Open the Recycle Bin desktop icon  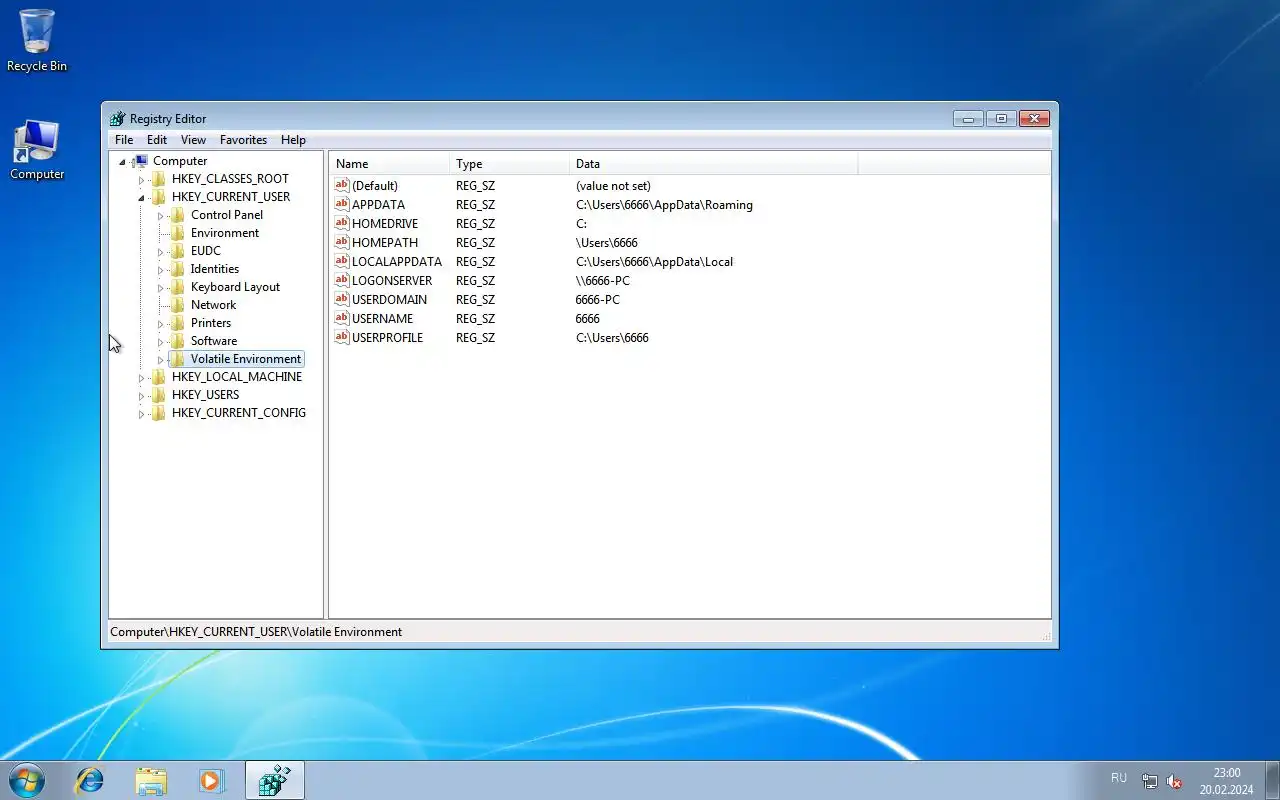point(37,40)
